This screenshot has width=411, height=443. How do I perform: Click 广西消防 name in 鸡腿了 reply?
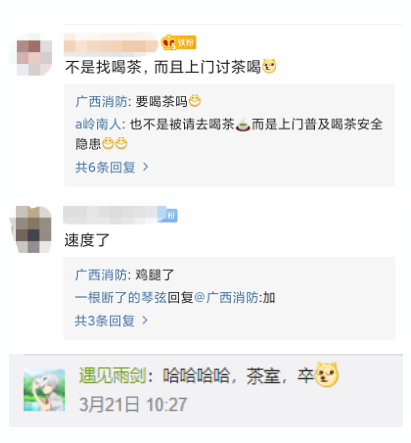tap(101, 275)
